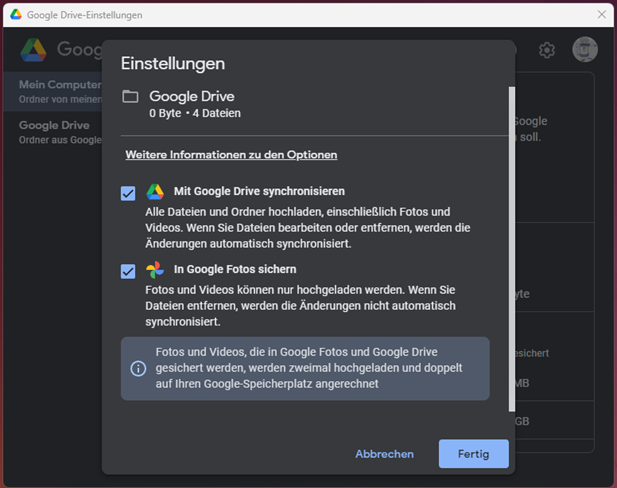Click the info icon in notice box
This screenshot has width=617, height=488.
tap(138, 369)
